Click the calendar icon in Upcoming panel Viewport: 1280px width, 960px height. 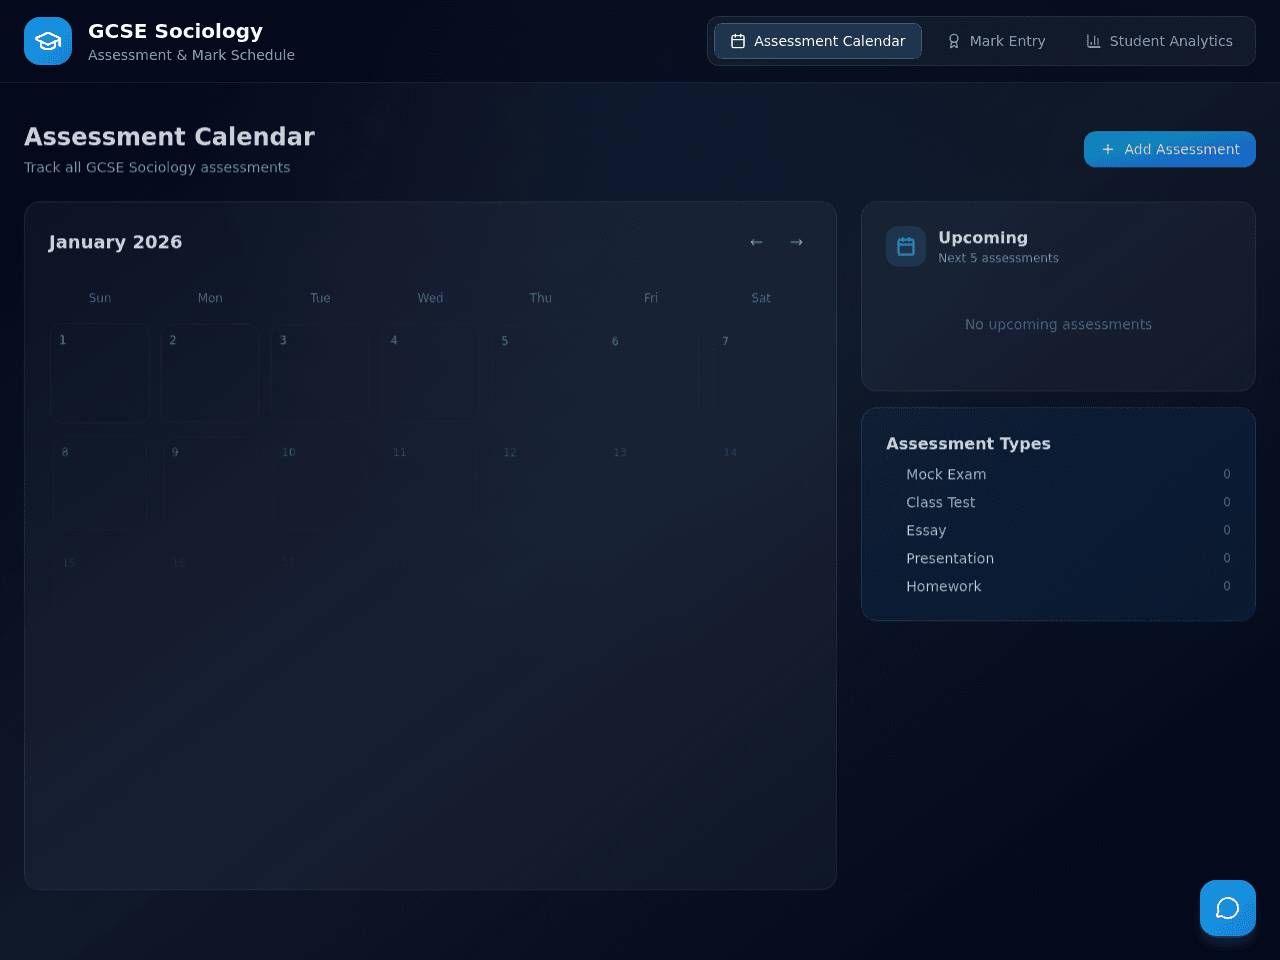coord(906,246)
